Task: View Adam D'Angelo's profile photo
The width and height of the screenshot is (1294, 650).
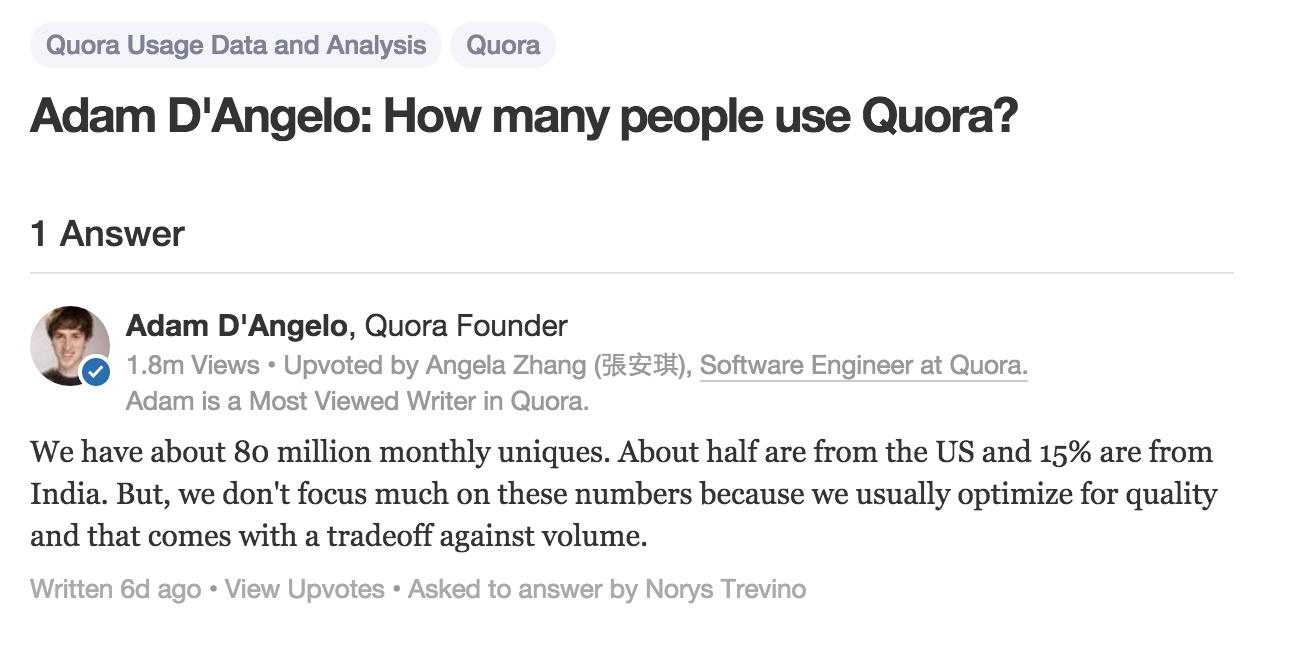Action: [70, 346]
